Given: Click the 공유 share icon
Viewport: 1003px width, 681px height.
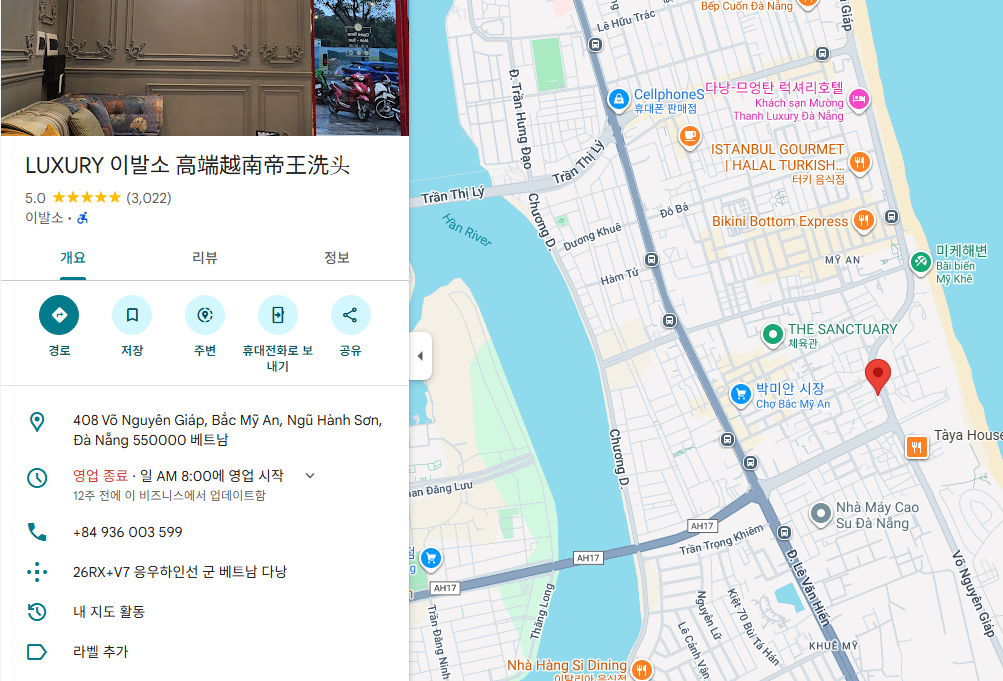Looking at the screenshot, I should 350,315.
